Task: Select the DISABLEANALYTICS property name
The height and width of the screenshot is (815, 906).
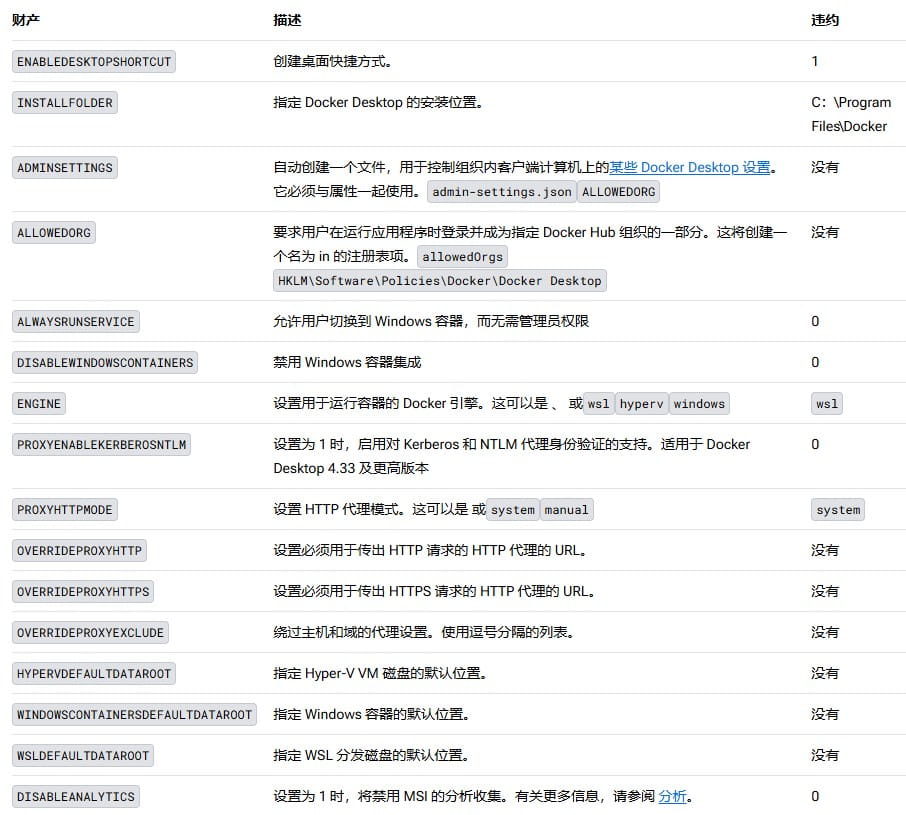Action: 76,798
